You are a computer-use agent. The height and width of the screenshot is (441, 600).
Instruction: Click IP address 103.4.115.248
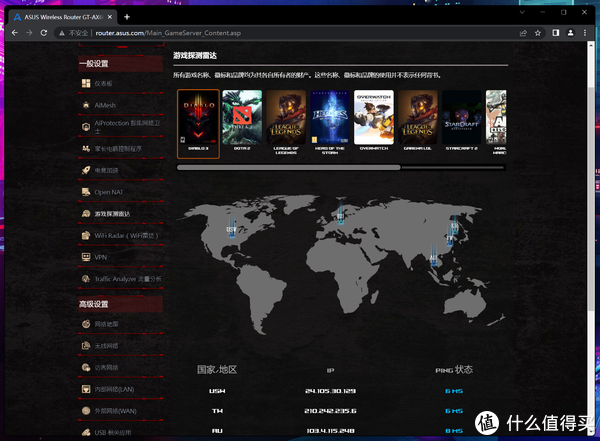[x=331, y=431]
